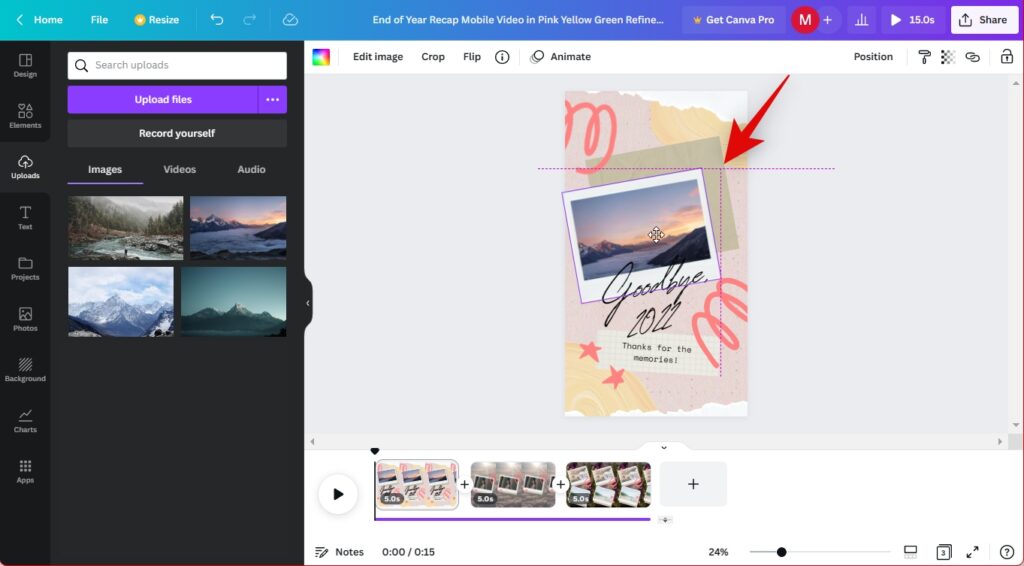Open the Elements sidebar panel
Viewport: 1024px width, 566px height.
pyautogui.click(x=25, y=116)
